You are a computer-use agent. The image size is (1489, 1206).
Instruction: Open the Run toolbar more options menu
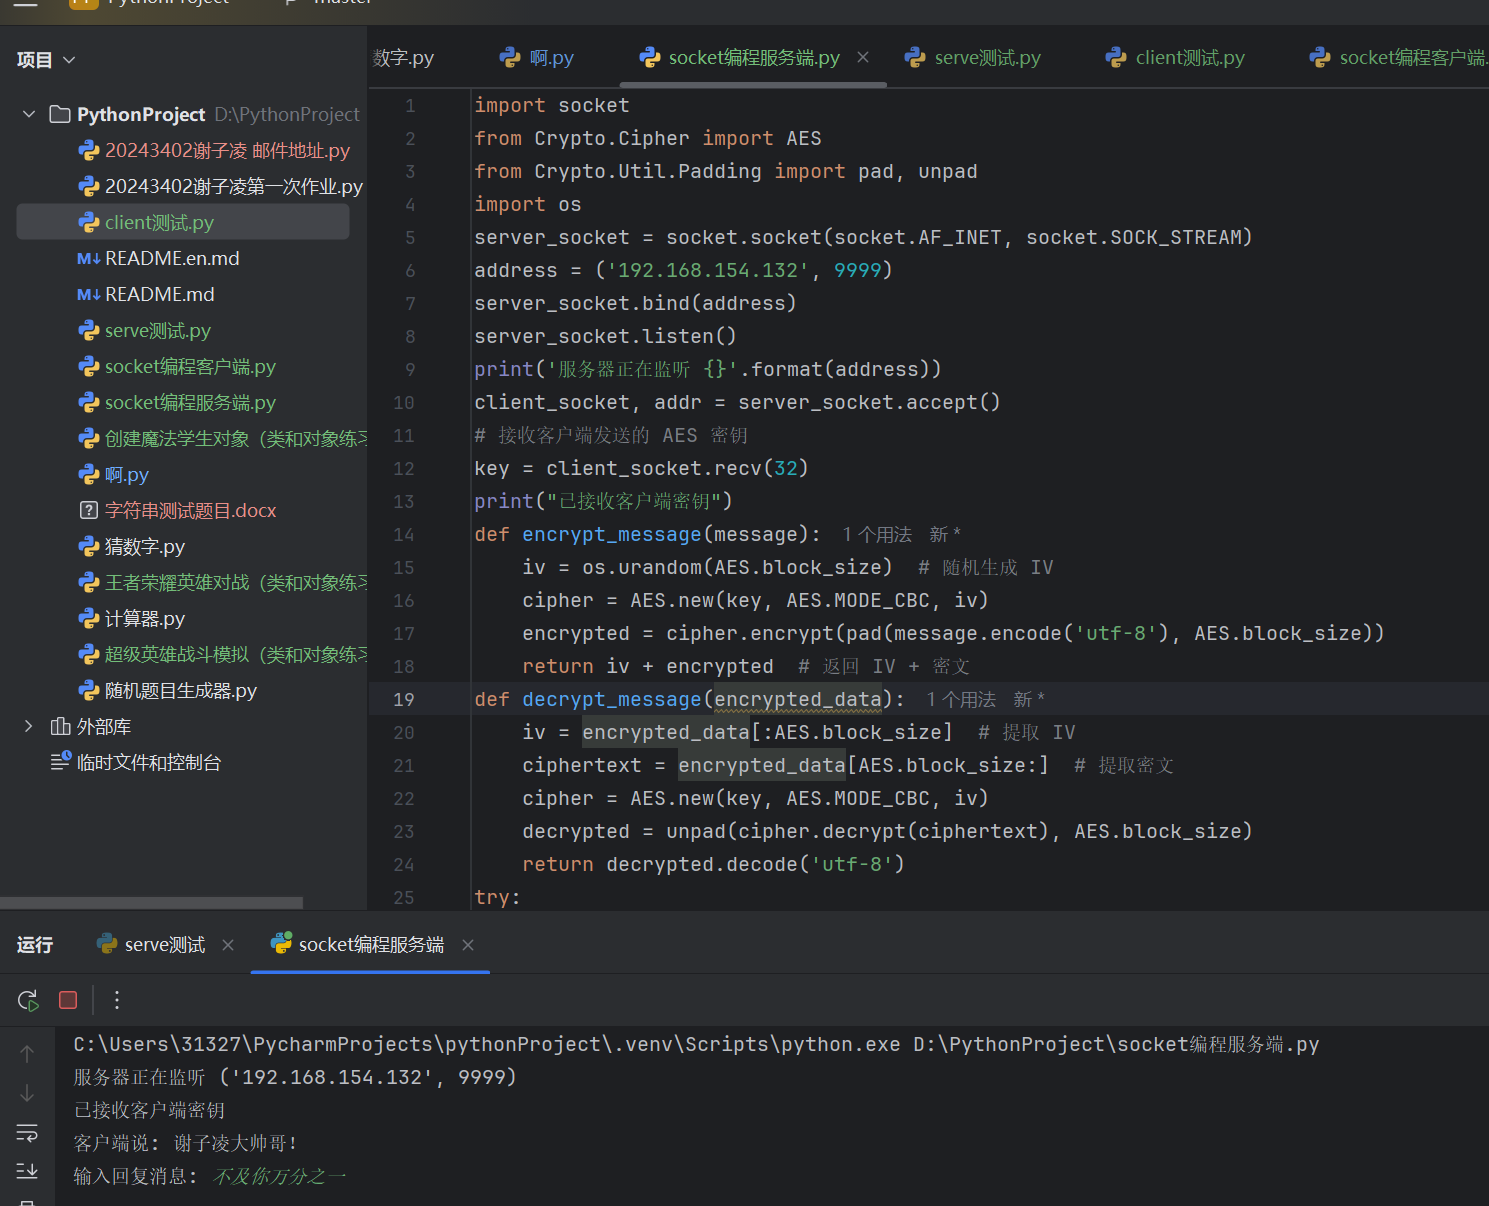coord(117,1000)
